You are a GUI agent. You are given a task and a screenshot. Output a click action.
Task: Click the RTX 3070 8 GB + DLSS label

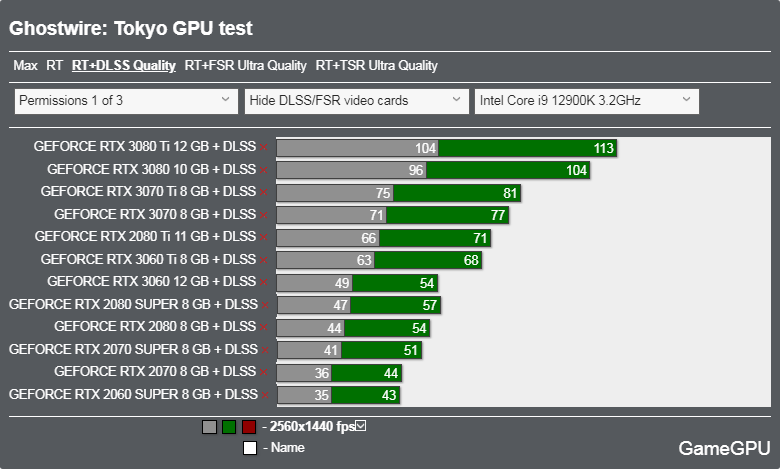point(155,215)
